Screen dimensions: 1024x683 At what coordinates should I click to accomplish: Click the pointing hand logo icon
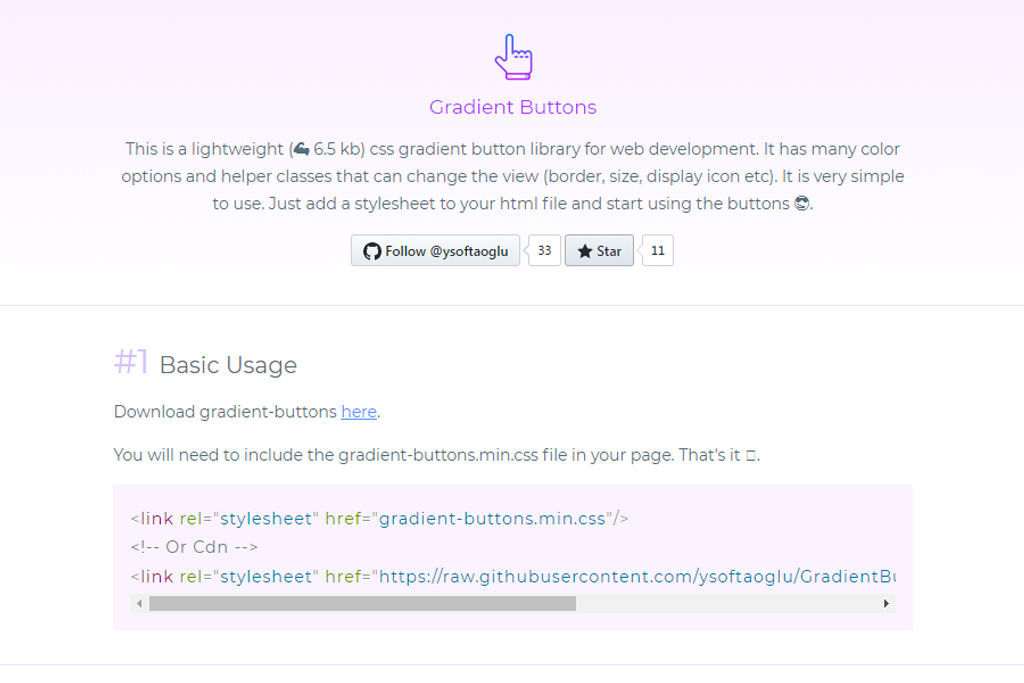tap(513, 57)
